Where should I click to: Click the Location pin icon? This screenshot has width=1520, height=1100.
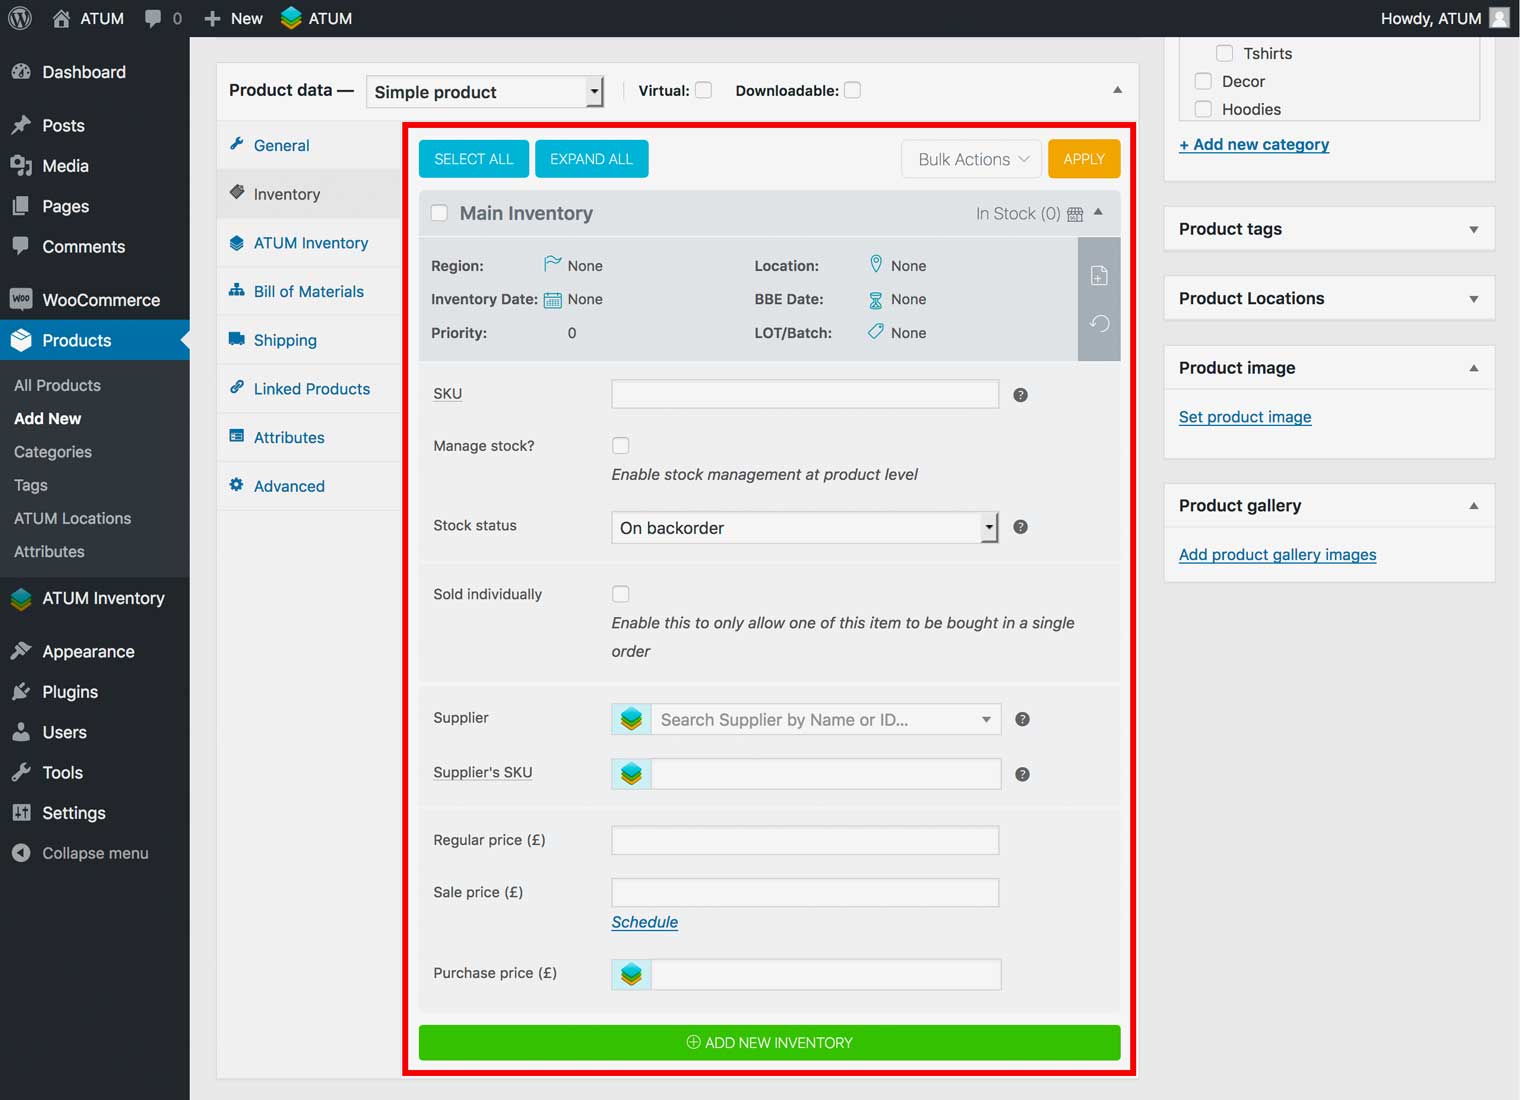click(x=875, y=265)
